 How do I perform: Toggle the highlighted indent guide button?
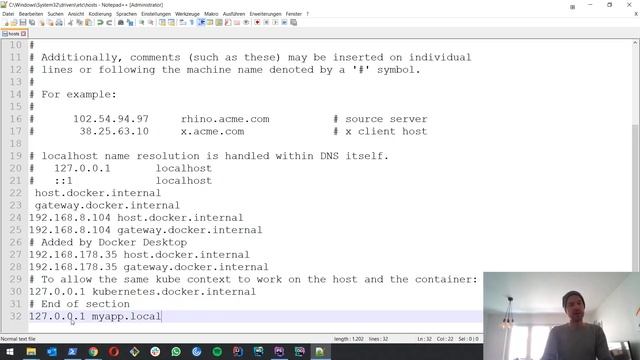[201, 22]
